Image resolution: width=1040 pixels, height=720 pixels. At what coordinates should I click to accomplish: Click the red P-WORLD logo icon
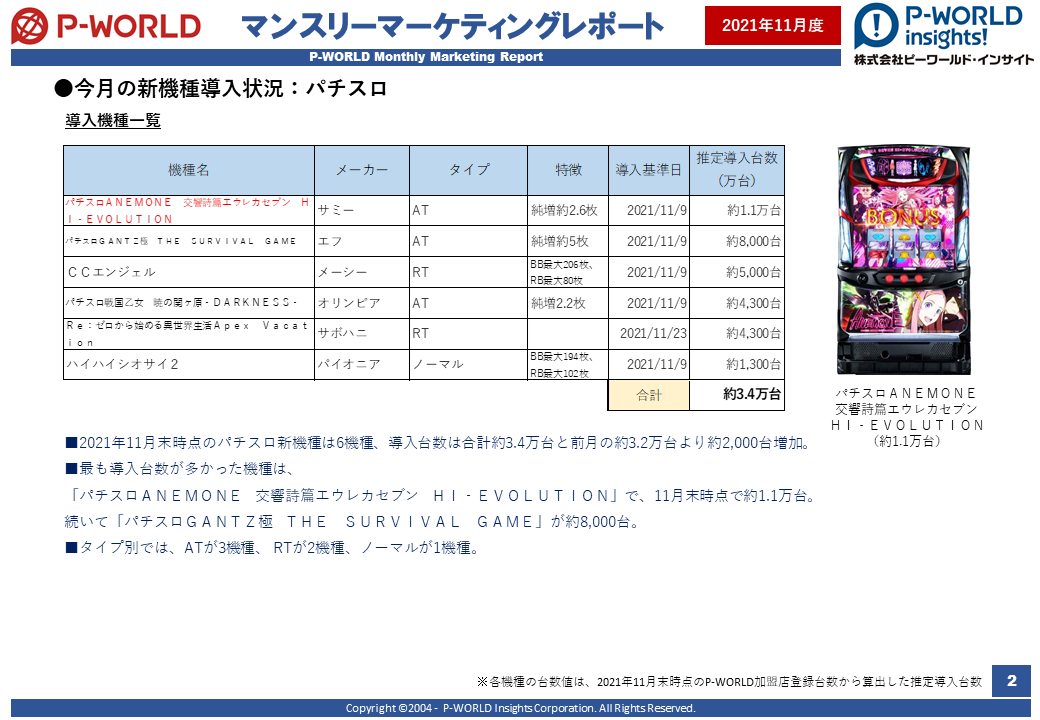click(x=30, y=26)
